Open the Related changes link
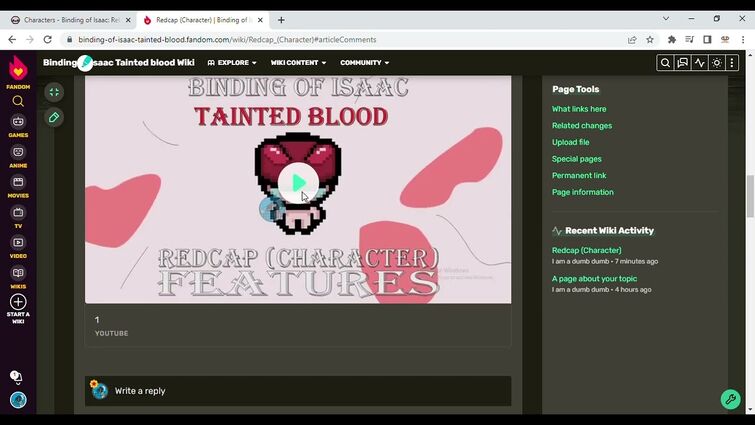The width and height of the screenshot is (755, 425). (582, 126)
